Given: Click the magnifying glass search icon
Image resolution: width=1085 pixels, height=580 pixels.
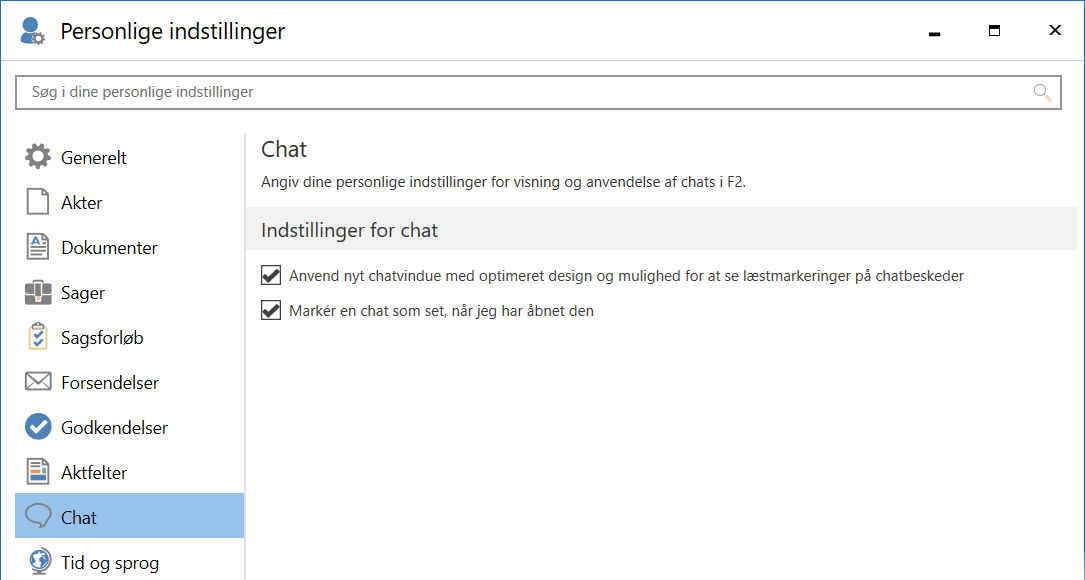Looking at the screenshot, I should pyautogui.click(x=1042, y=93).
